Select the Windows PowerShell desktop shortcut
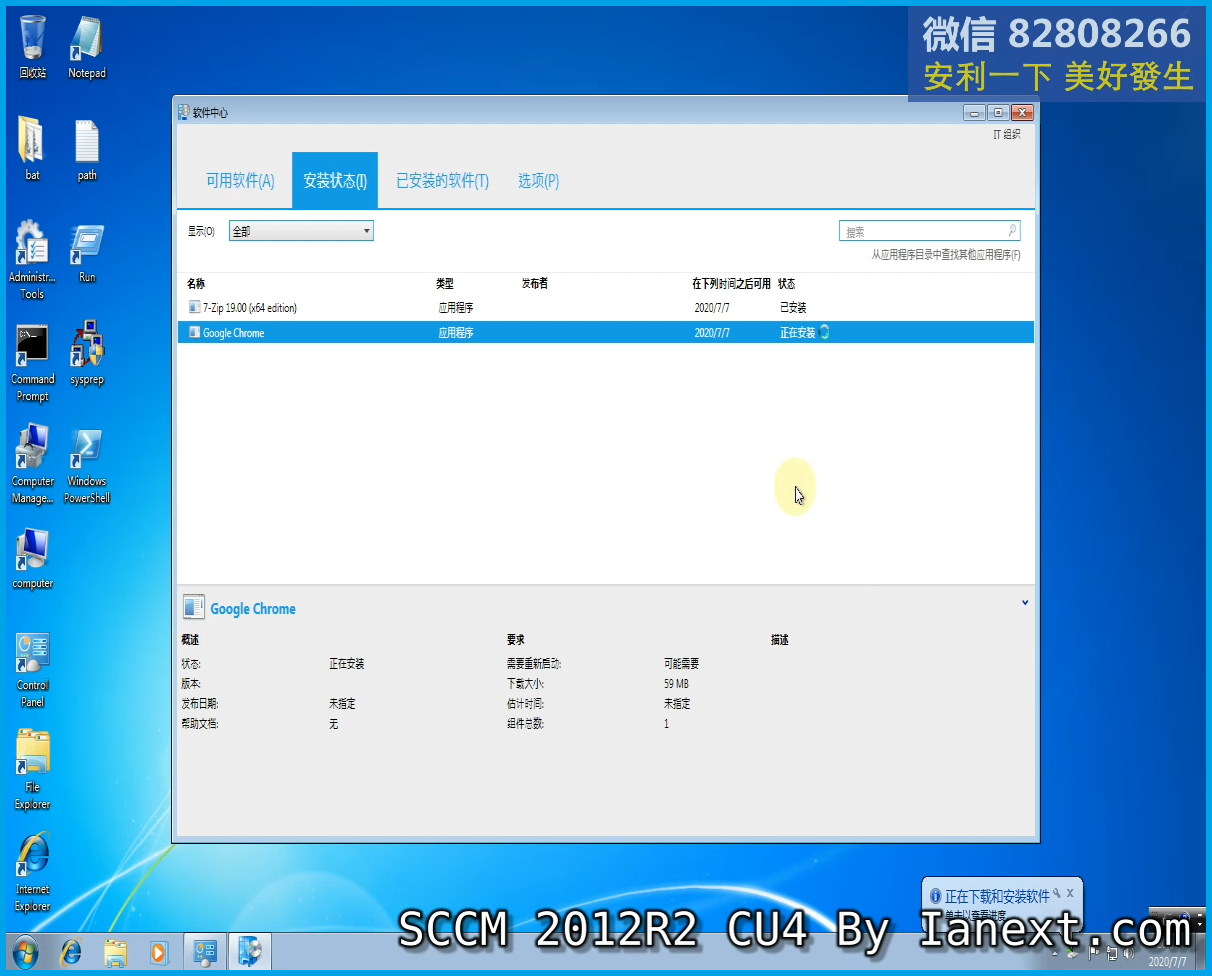Viewport: 1212px width, 976px height. [x=87, y=464]
